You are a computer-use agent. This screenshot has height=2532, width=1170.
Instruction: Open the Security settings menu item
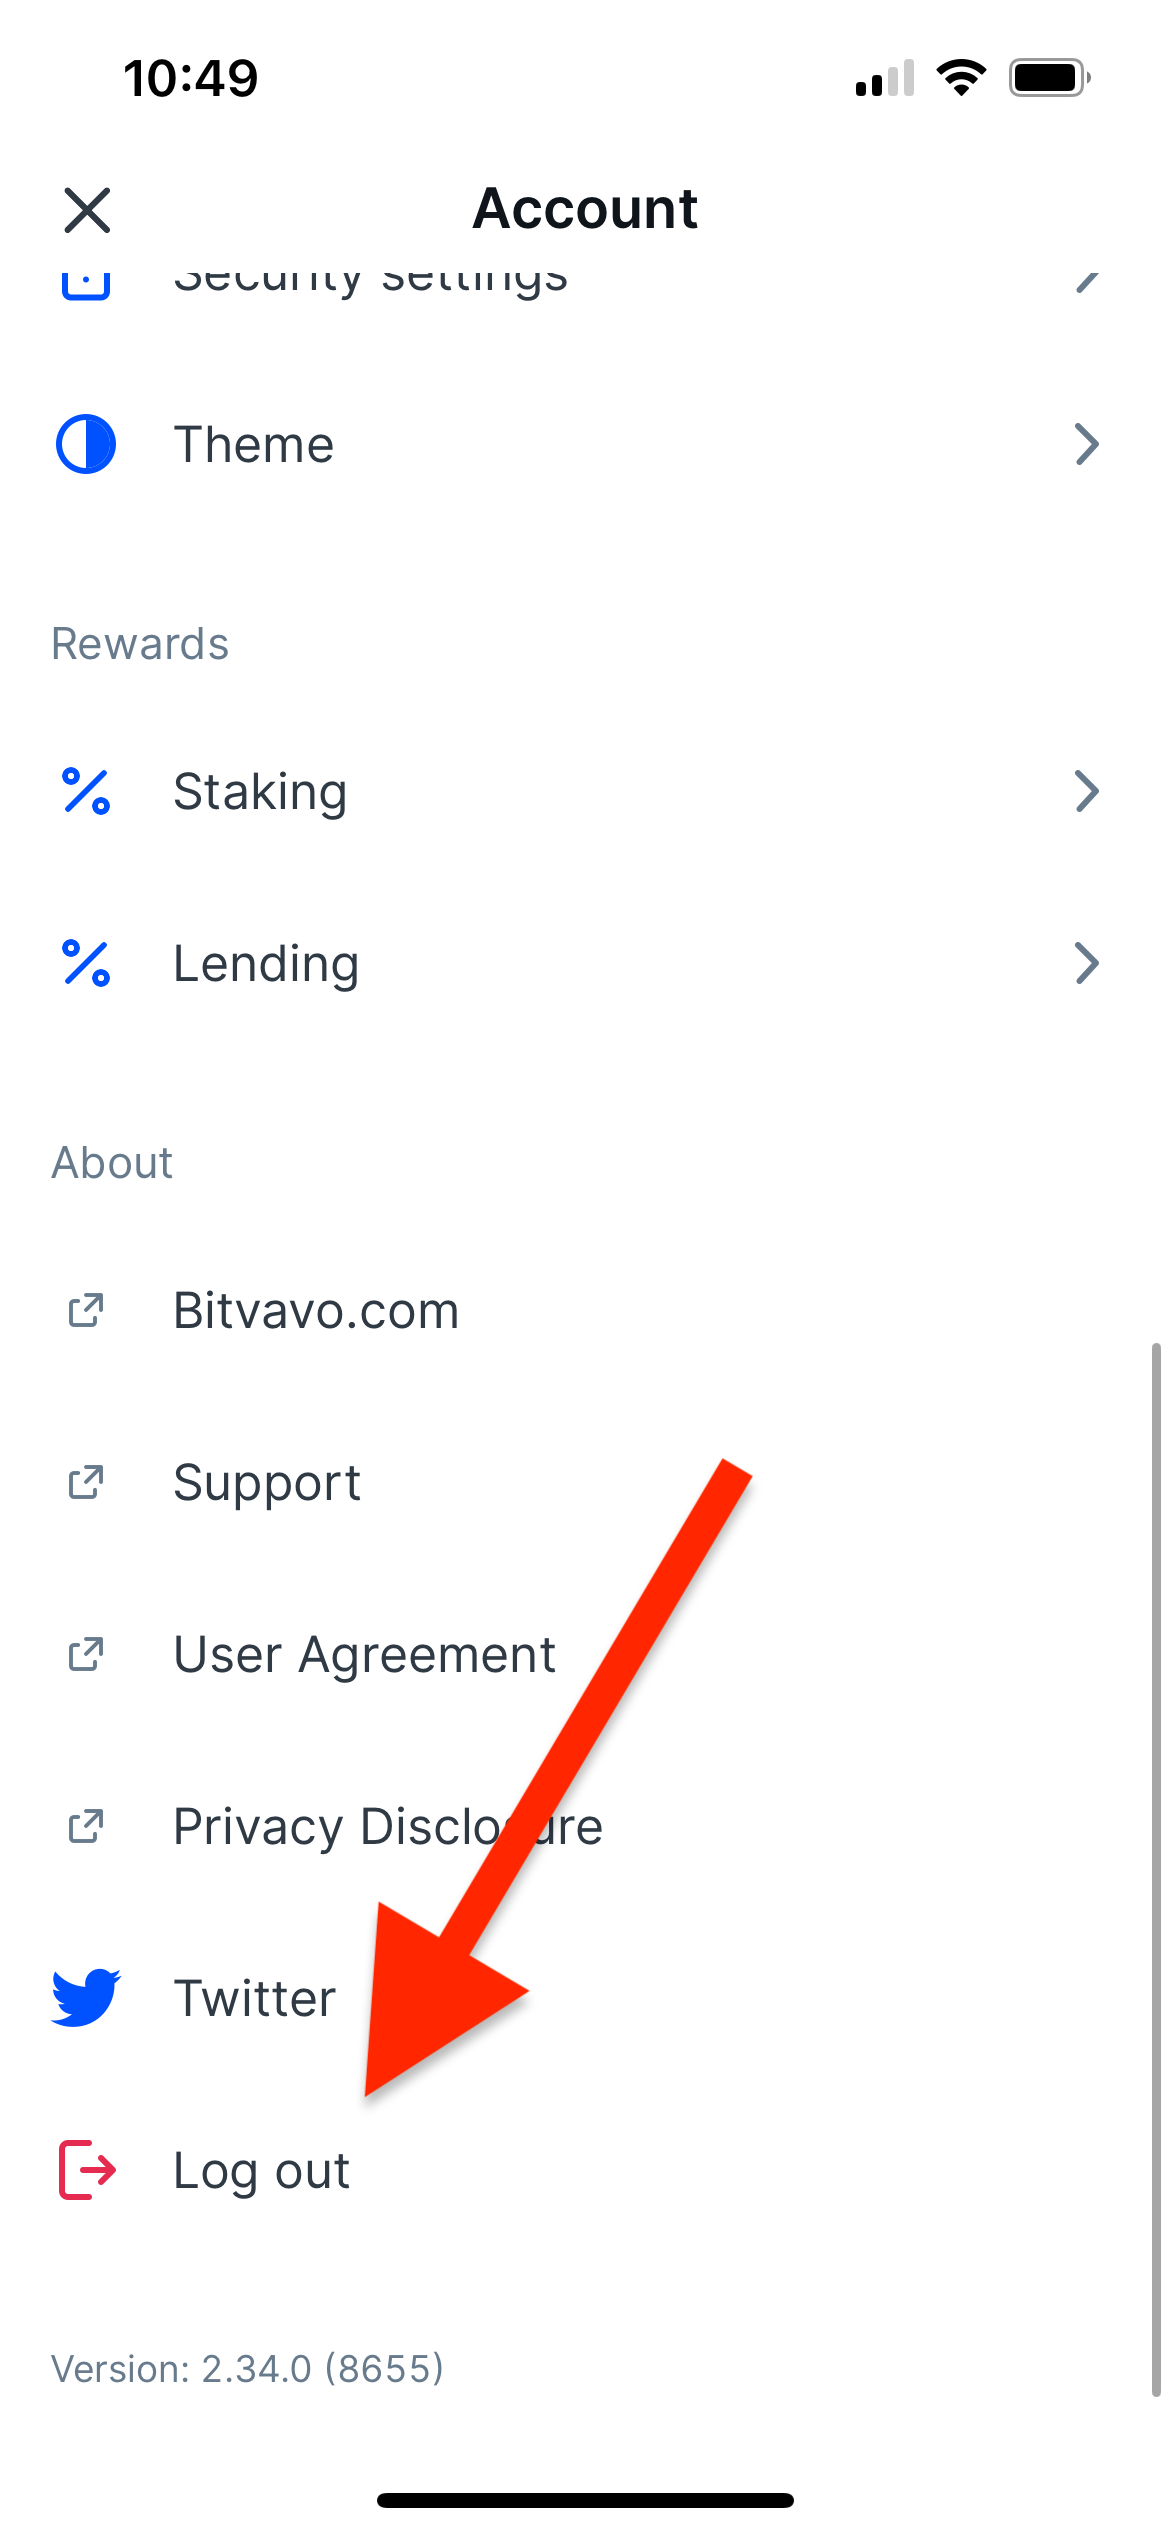pyautogui.click(x=585, y=280)
